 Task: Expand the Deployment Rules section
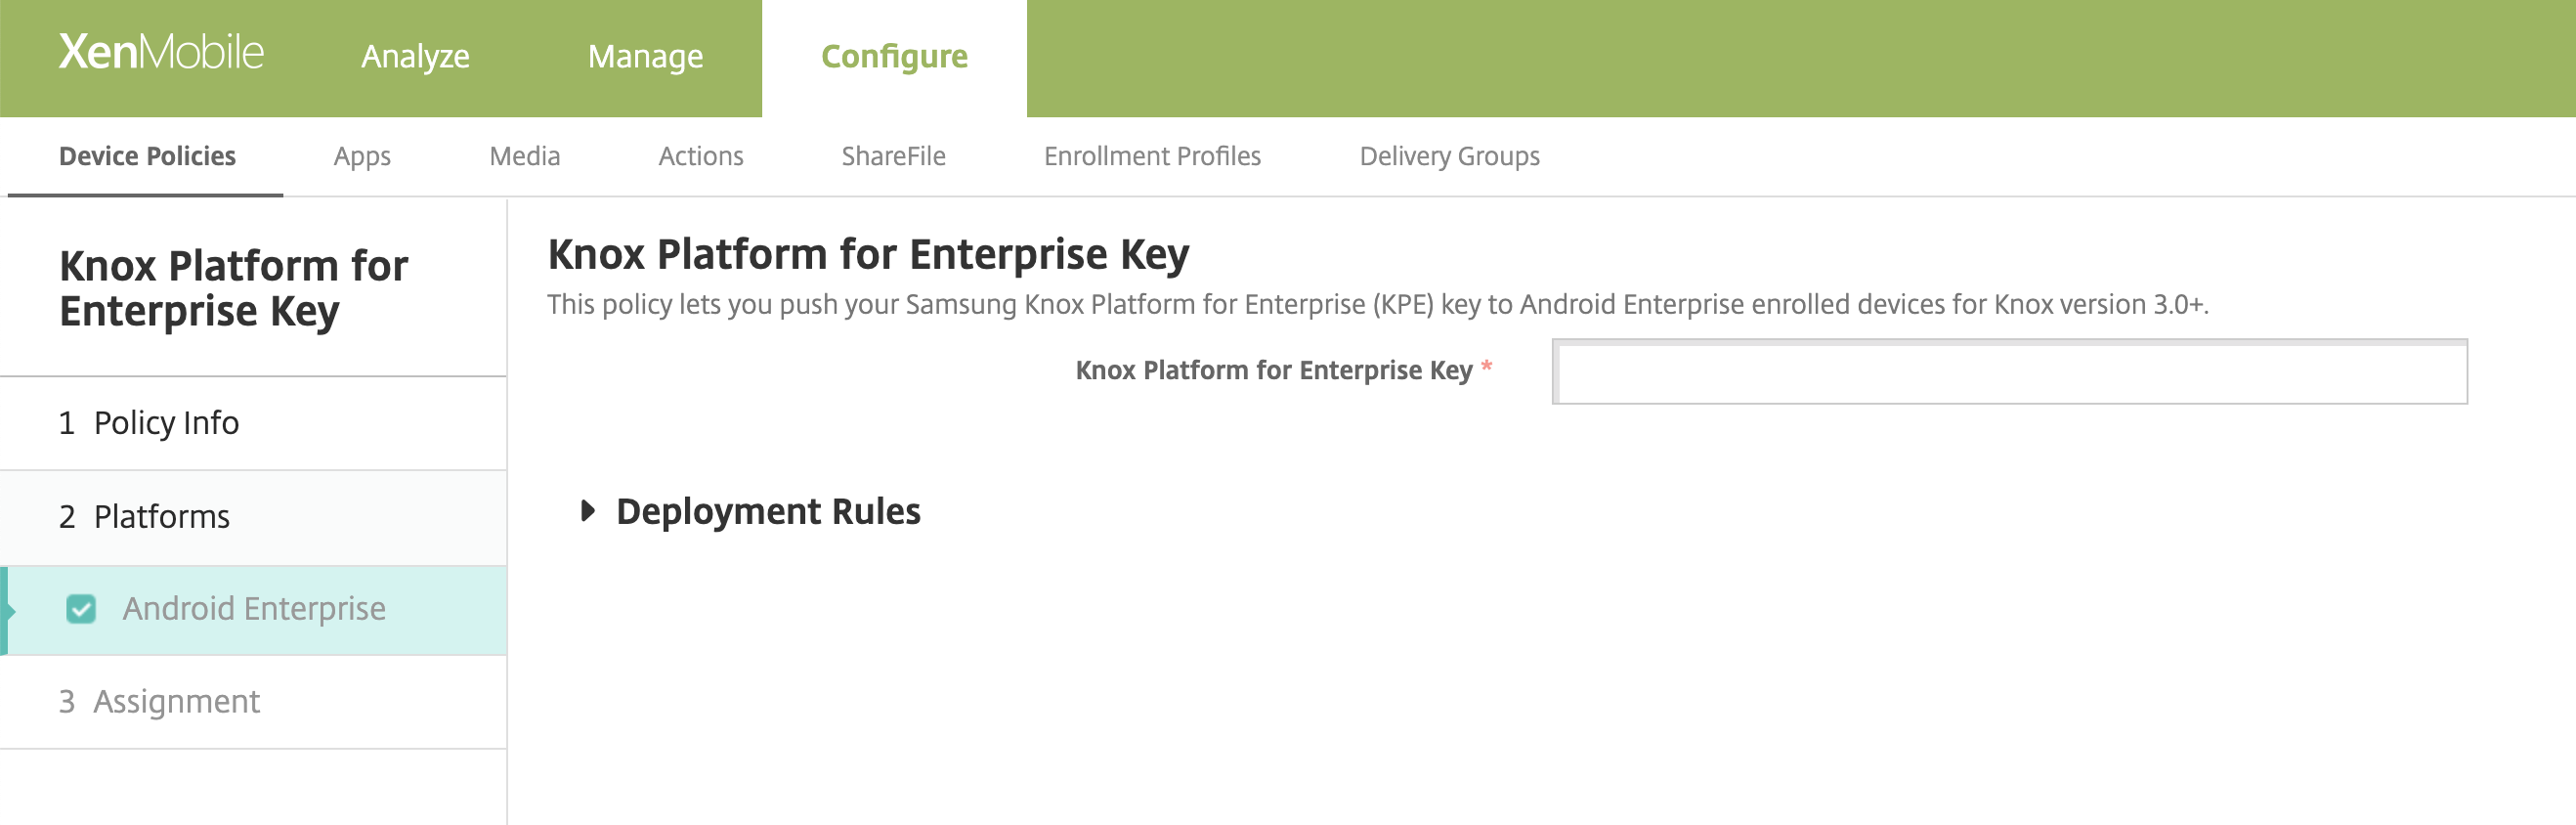pyautogui.click(x=588, y=511)
